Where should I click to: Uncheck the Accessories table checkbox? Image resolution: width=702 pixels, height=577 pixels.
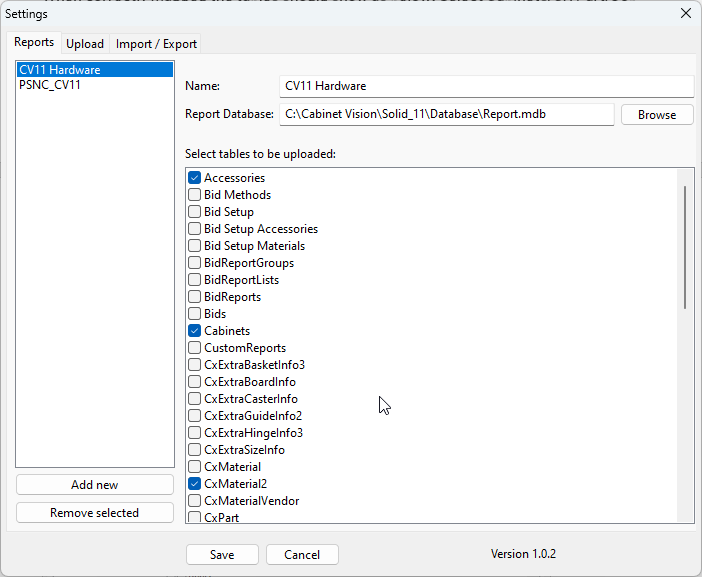pyautogui.click(x=195, y=178)
